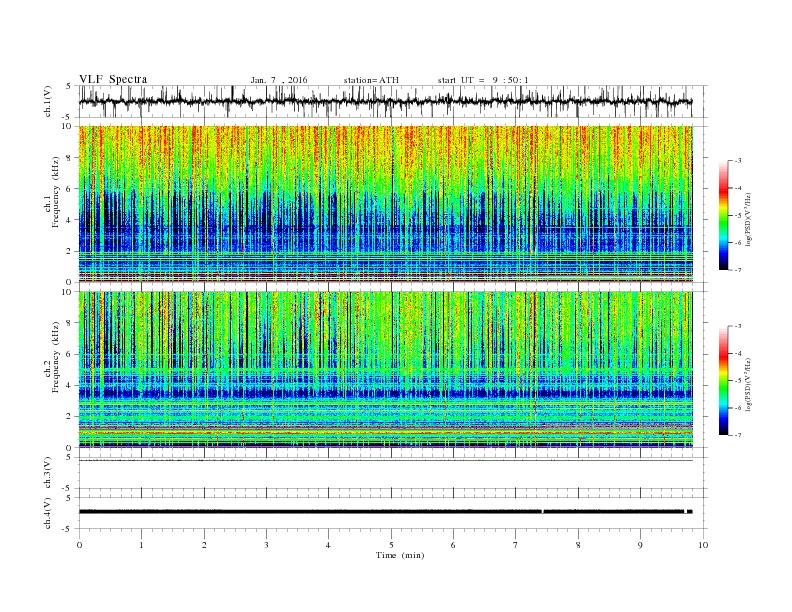792x612 pixels.
Task: Click the "2" kHz tick on ch.2 frequency axis
Action: pyautogui.click(x=70, y=417)
